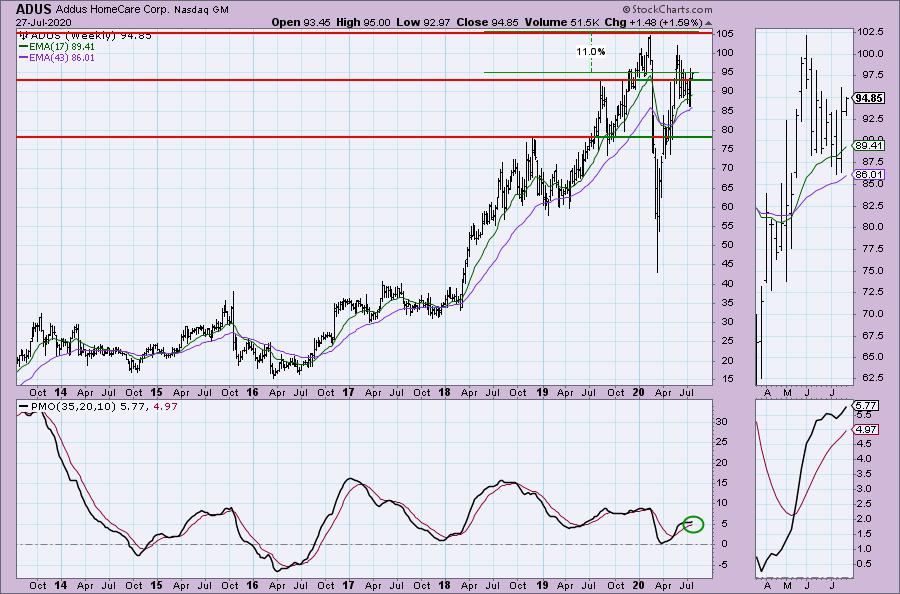This screenshot has height=594, width=900.
Task: Click the purple EMA(43) line swatch
Action: coord(24,57)
